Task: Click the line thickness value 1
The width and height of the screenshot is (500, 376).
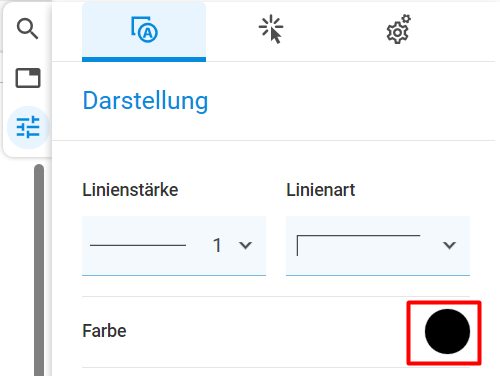Action: click(x=217, y=245)
